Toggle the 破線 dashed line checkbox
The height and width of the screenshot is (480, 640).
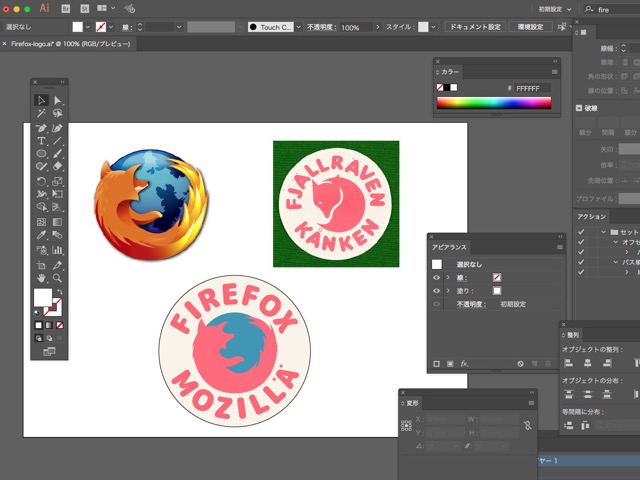click(x=579, y=108)
